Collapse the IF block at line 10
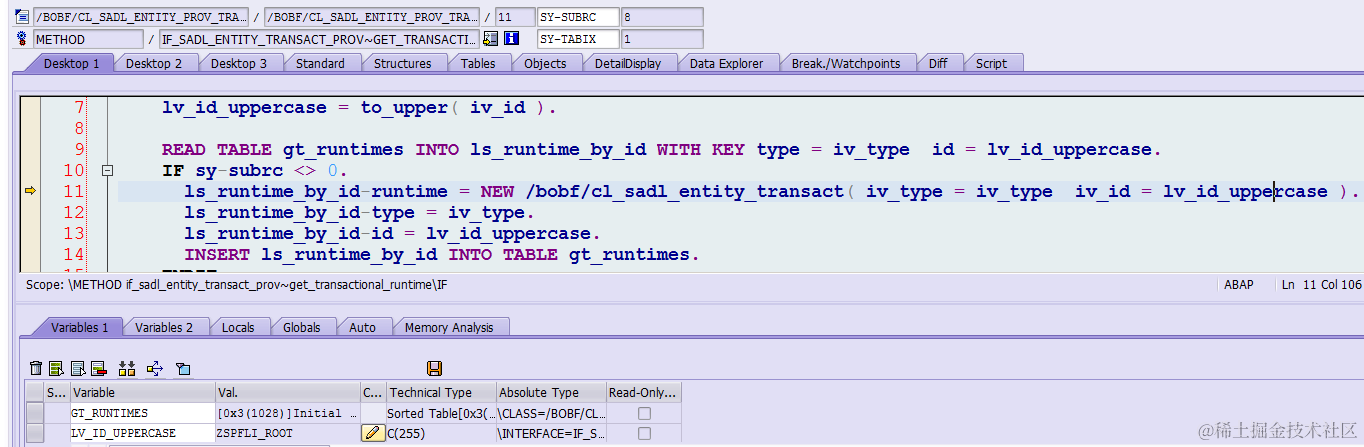 pos(108,171)
